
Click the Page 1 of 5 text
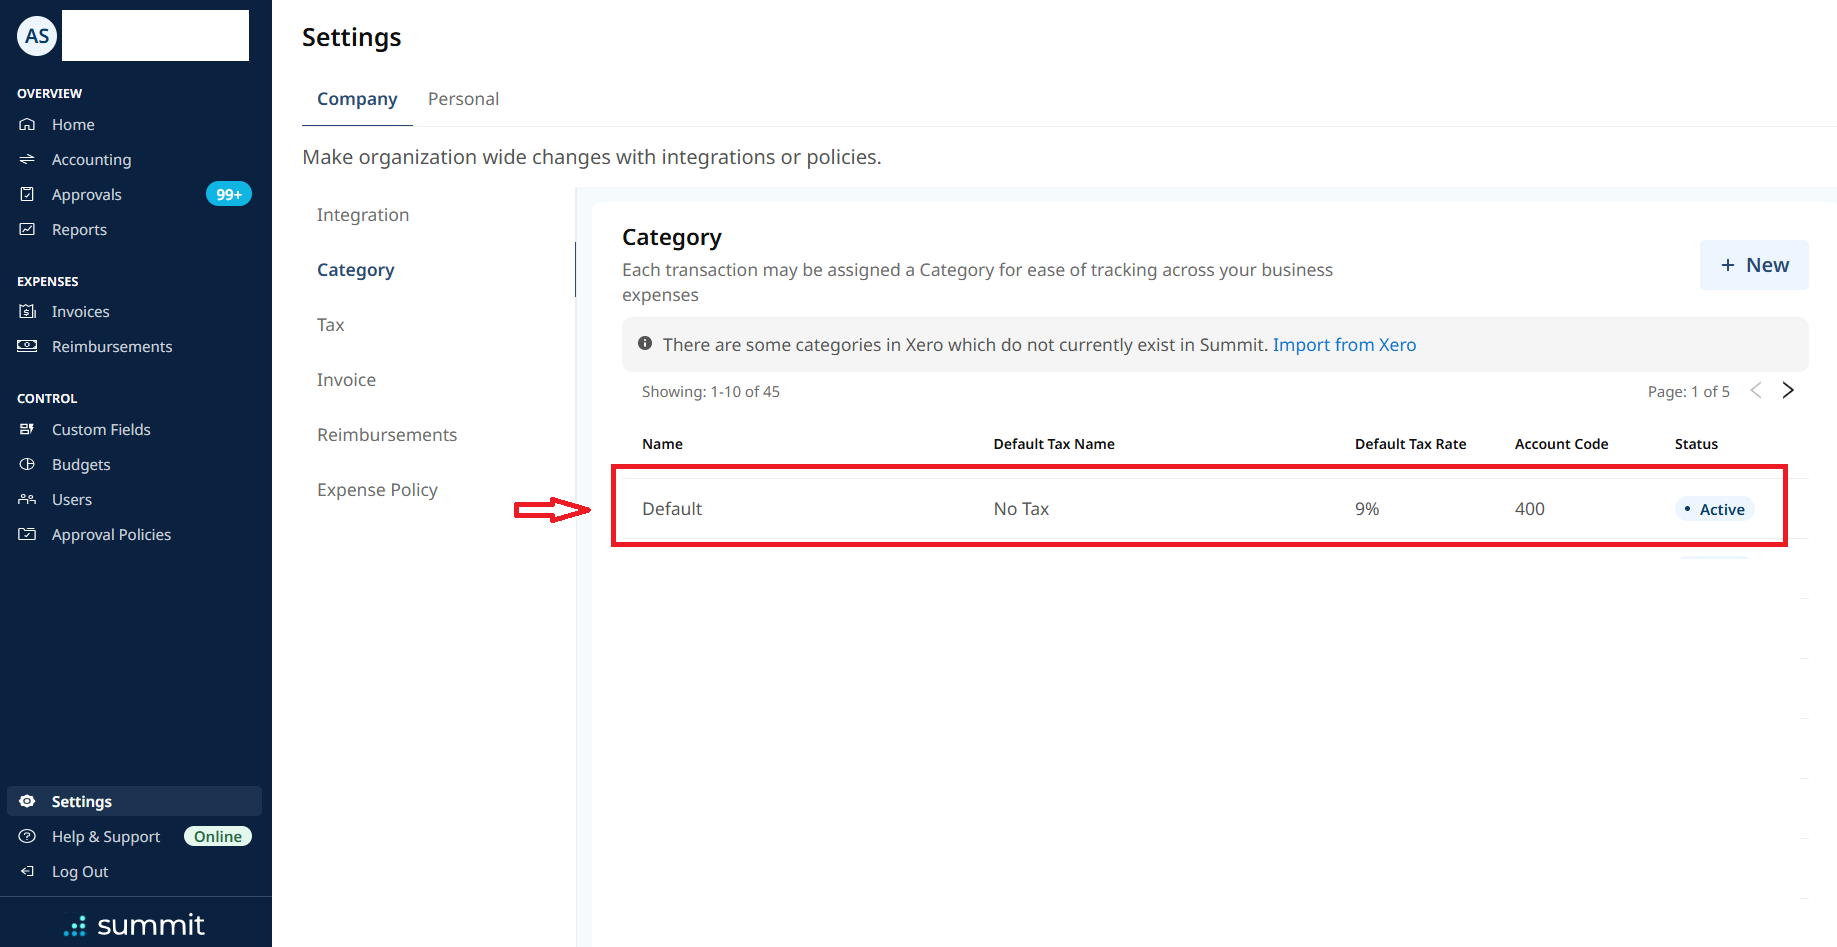[x=1689, y=392]
